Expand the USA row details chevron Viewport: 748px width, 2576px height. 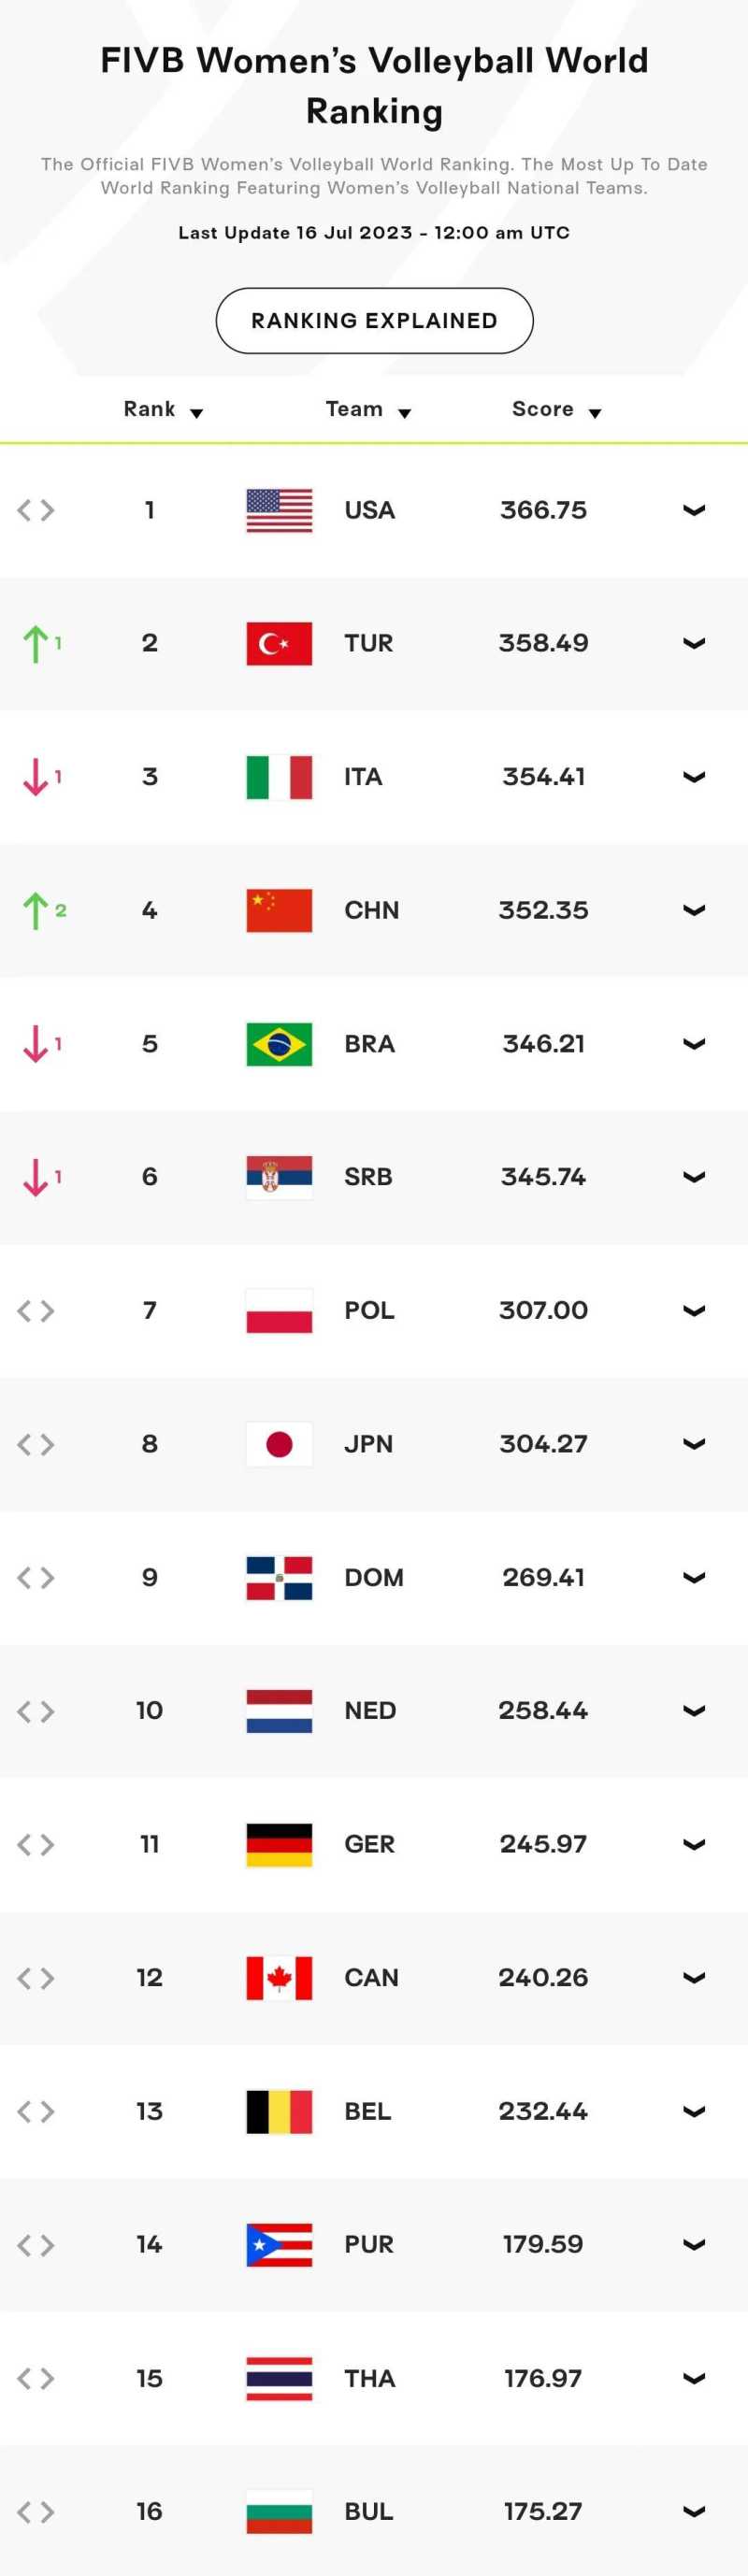click(x=694, y=510)
